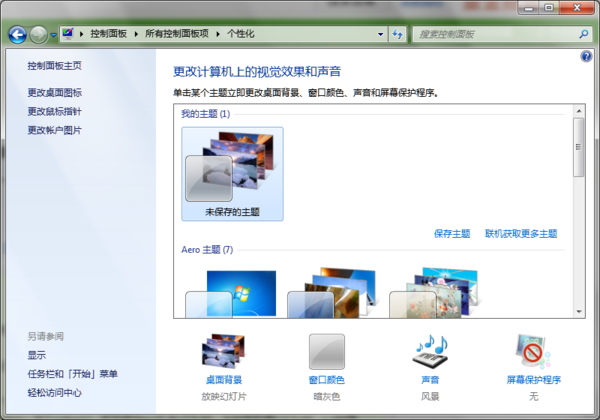This screenshot has height=420, width=600.
Task: Click the 暗灰色 color status text
Action: pos(327,397)
